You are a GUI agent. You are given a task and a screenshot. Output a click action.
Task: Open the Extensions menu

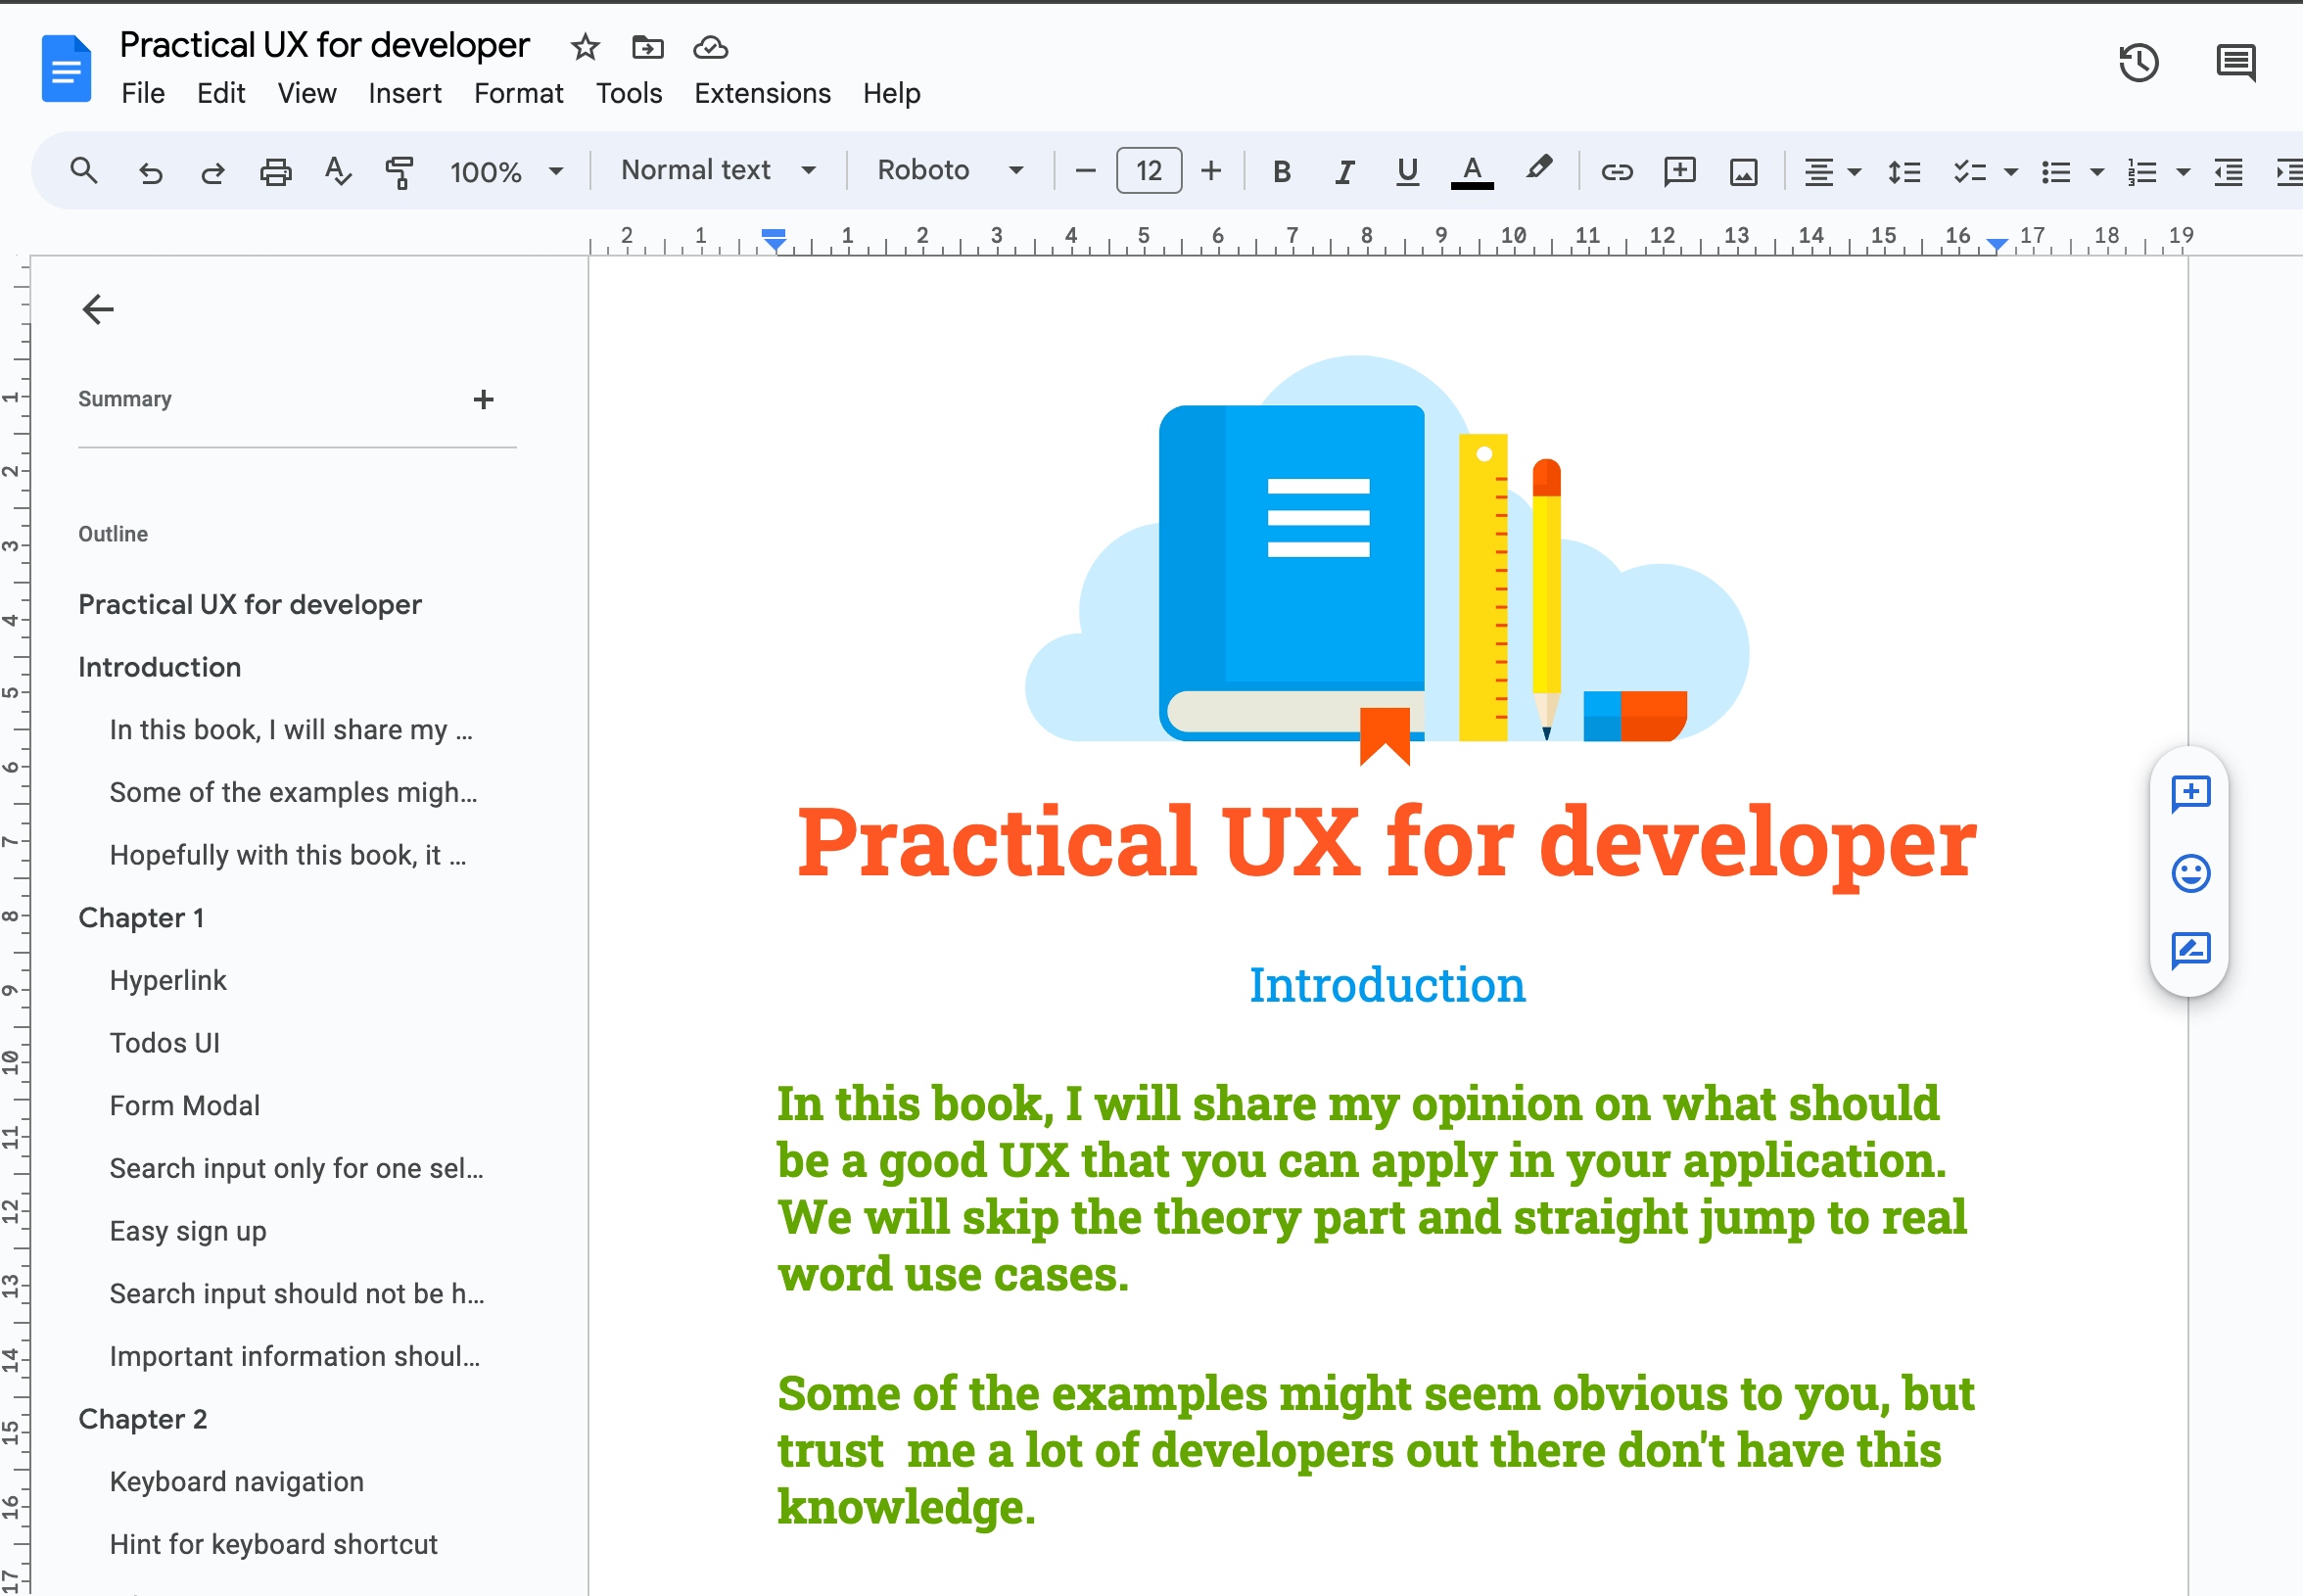point(760,92)
